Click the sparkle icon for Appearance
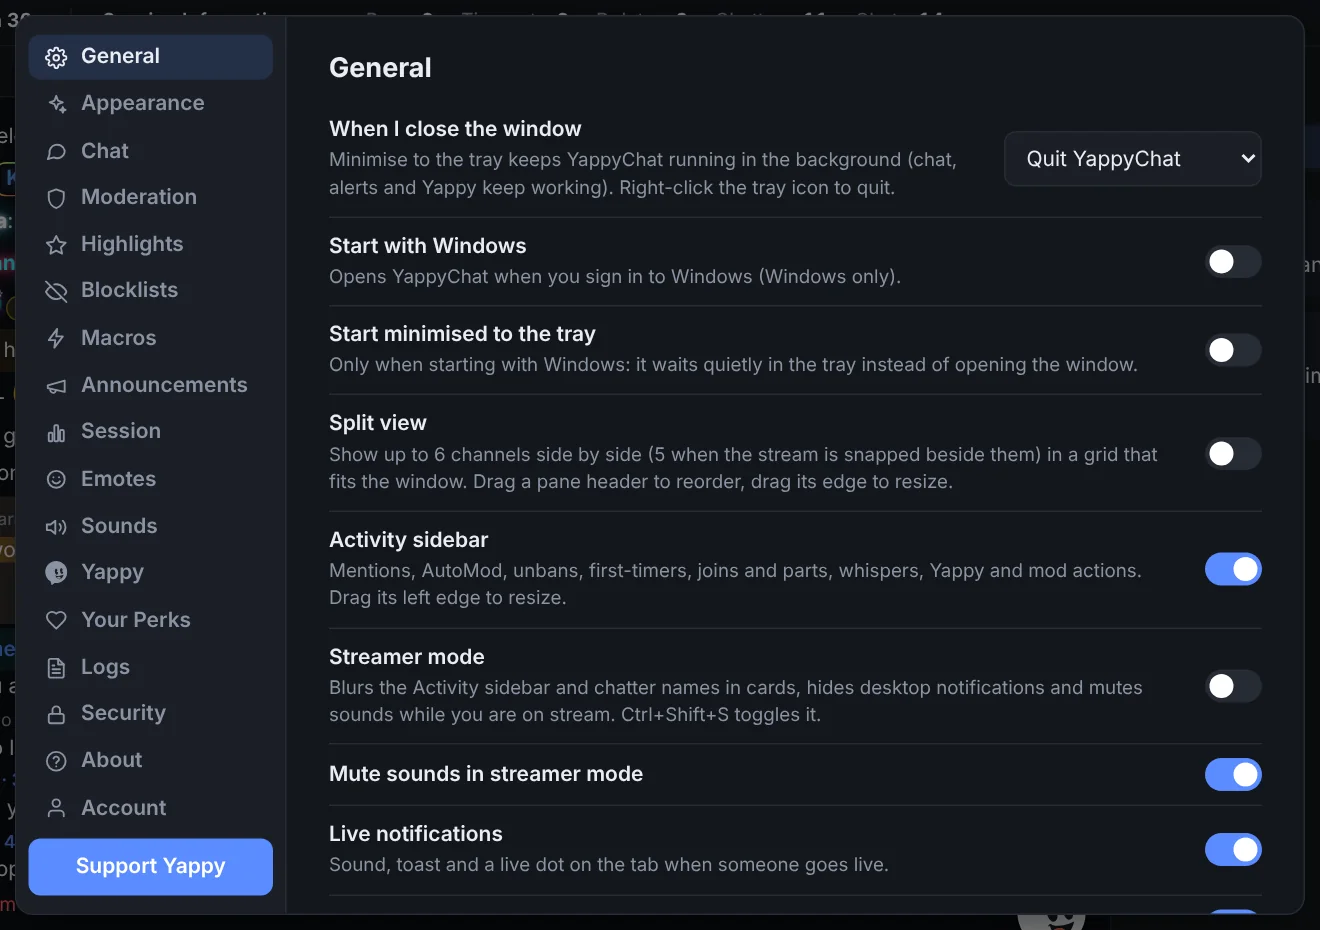This screenshot has height=930, width=1320. tap(57, 104)
